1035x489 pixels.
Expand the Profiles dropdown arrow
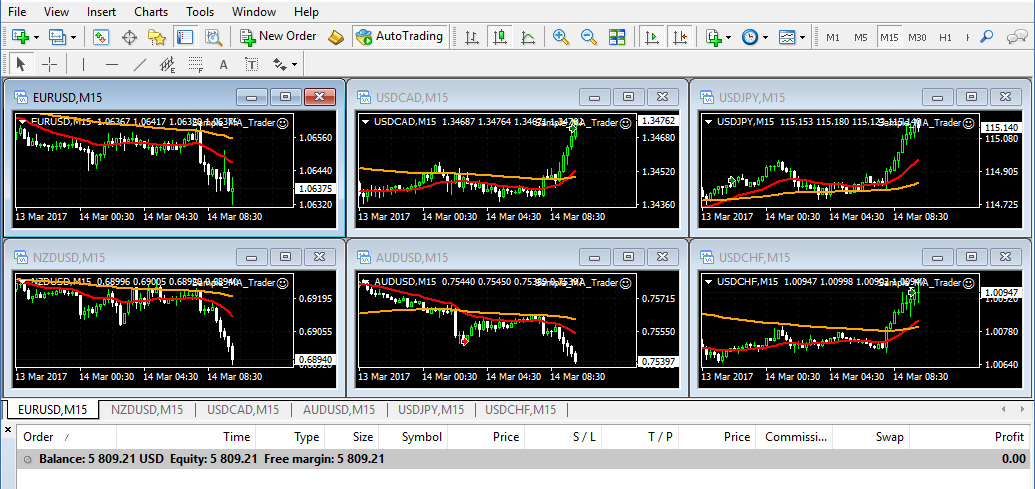pyautogui.click(x=73, y=38)
